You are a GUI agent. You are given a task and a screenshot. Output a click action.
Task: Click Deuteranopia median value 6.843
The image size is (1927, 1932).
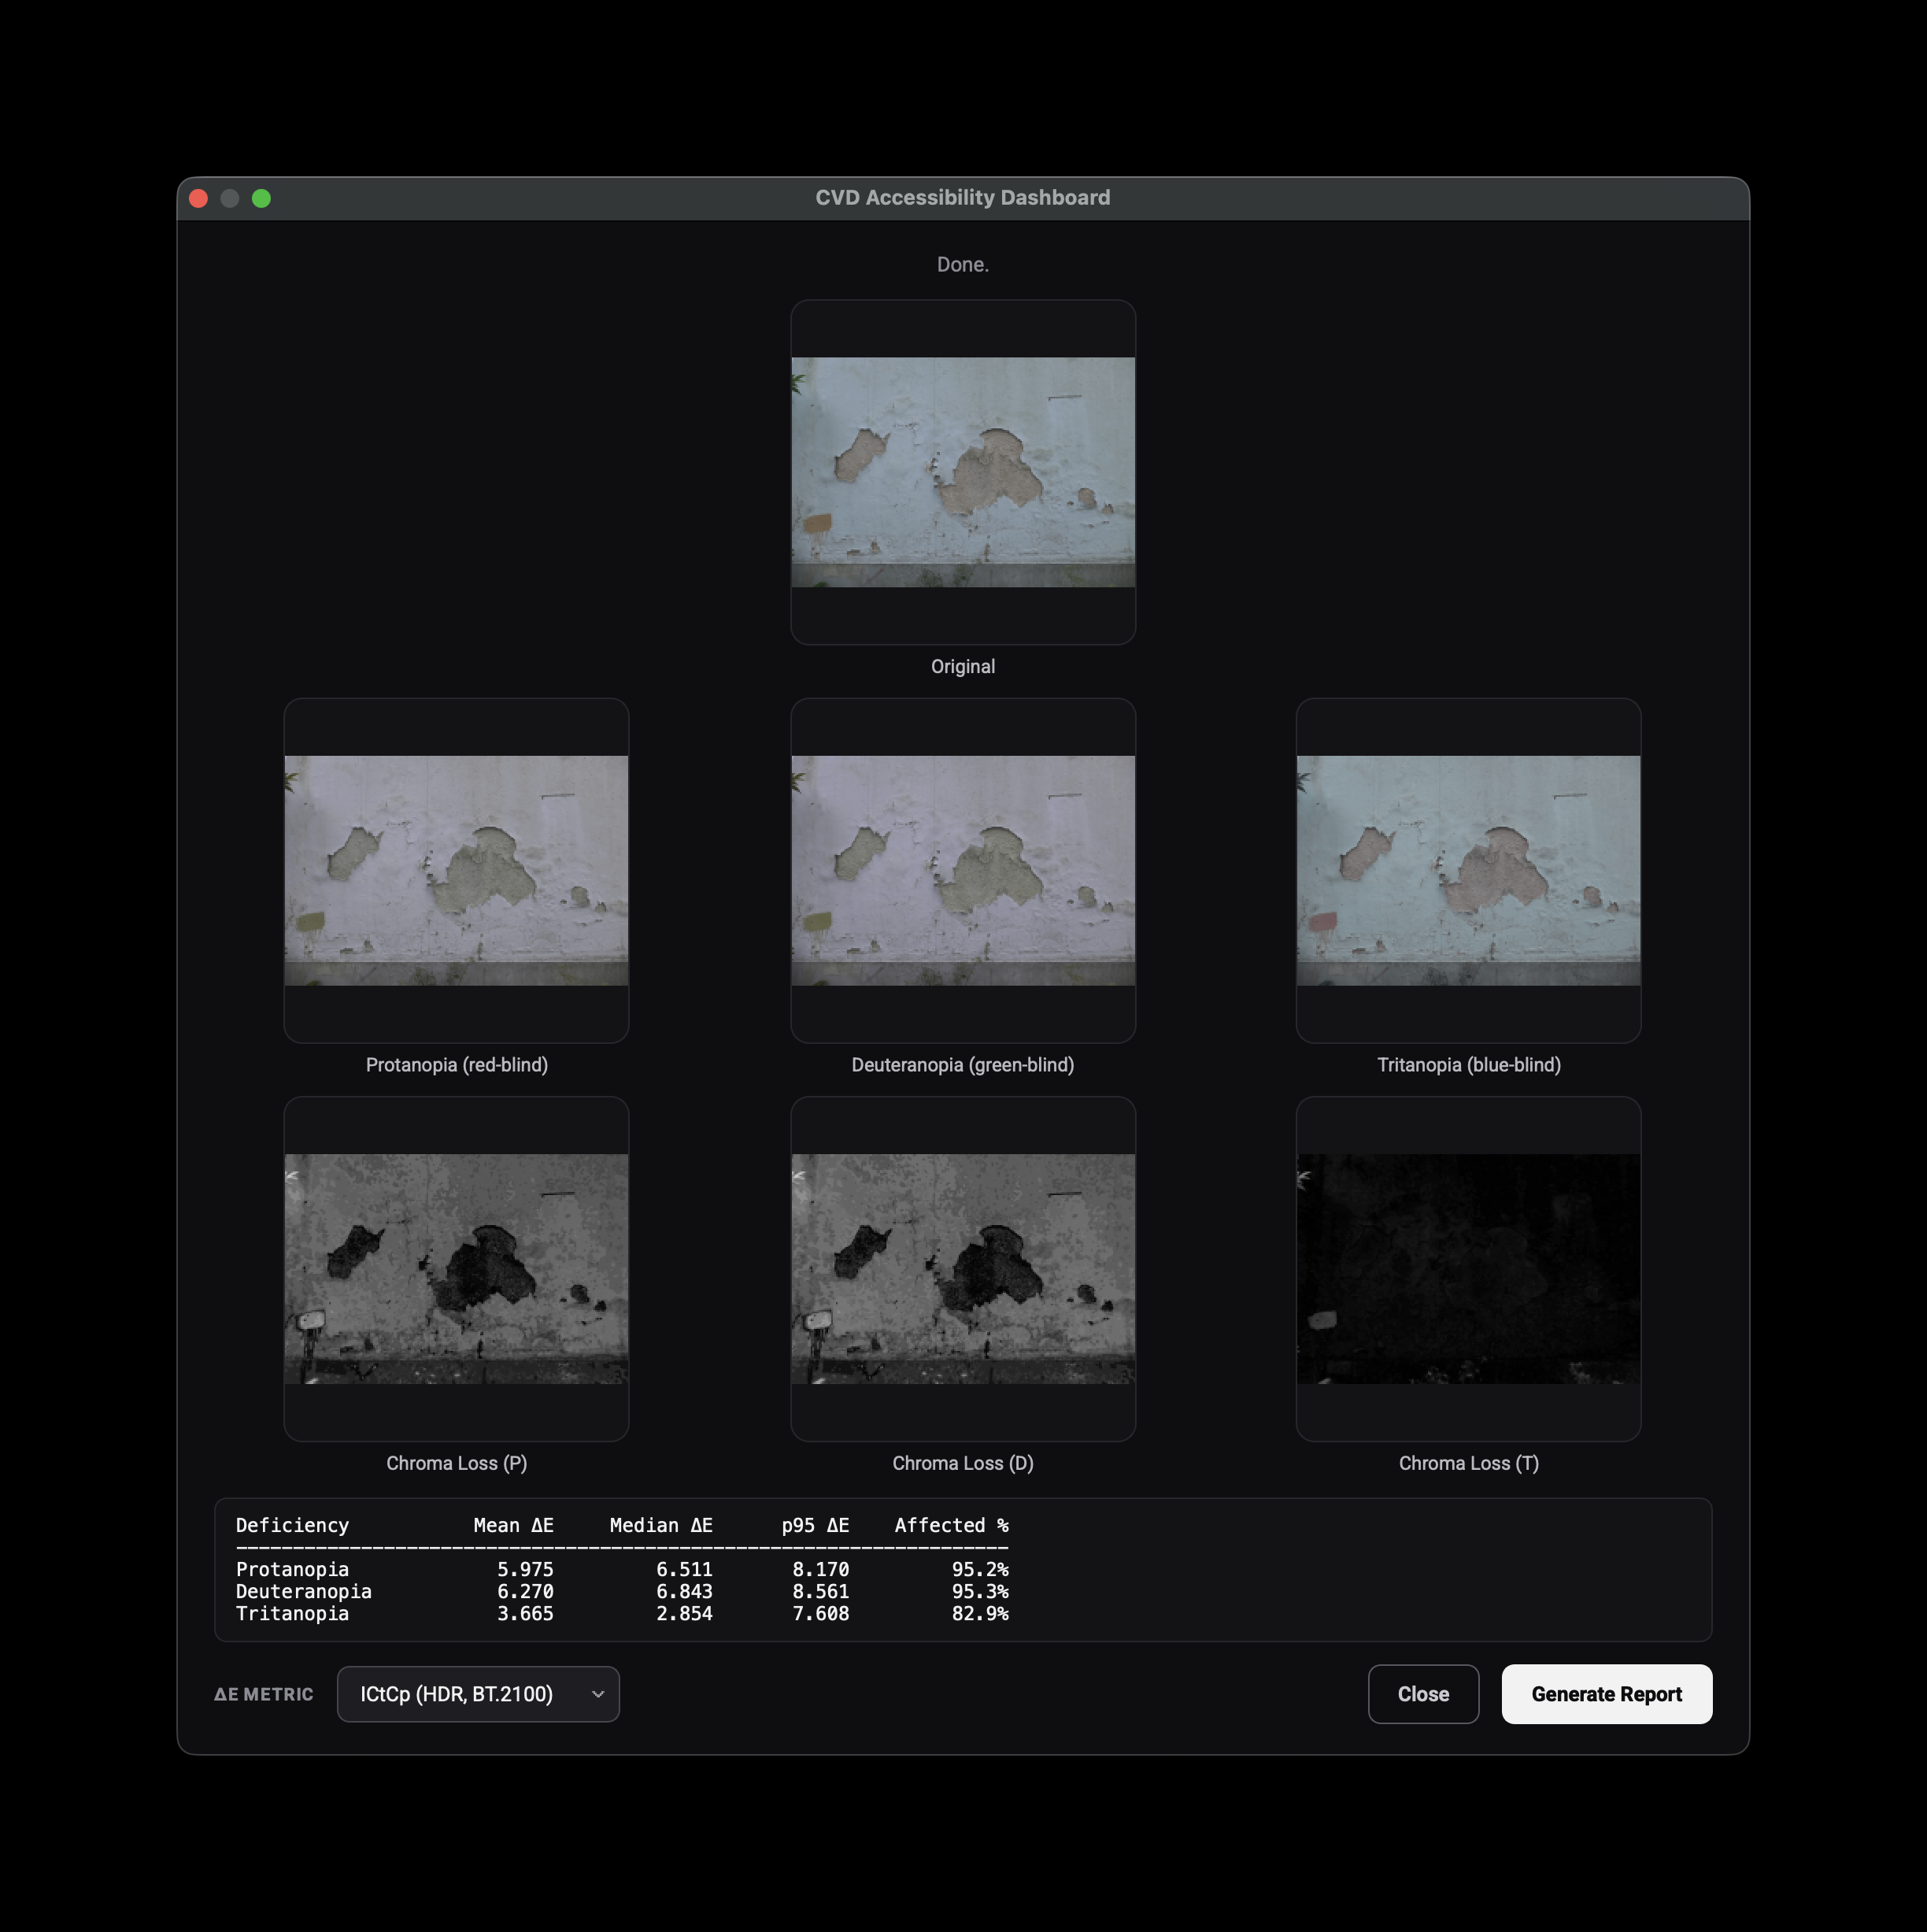[684, 1591]
